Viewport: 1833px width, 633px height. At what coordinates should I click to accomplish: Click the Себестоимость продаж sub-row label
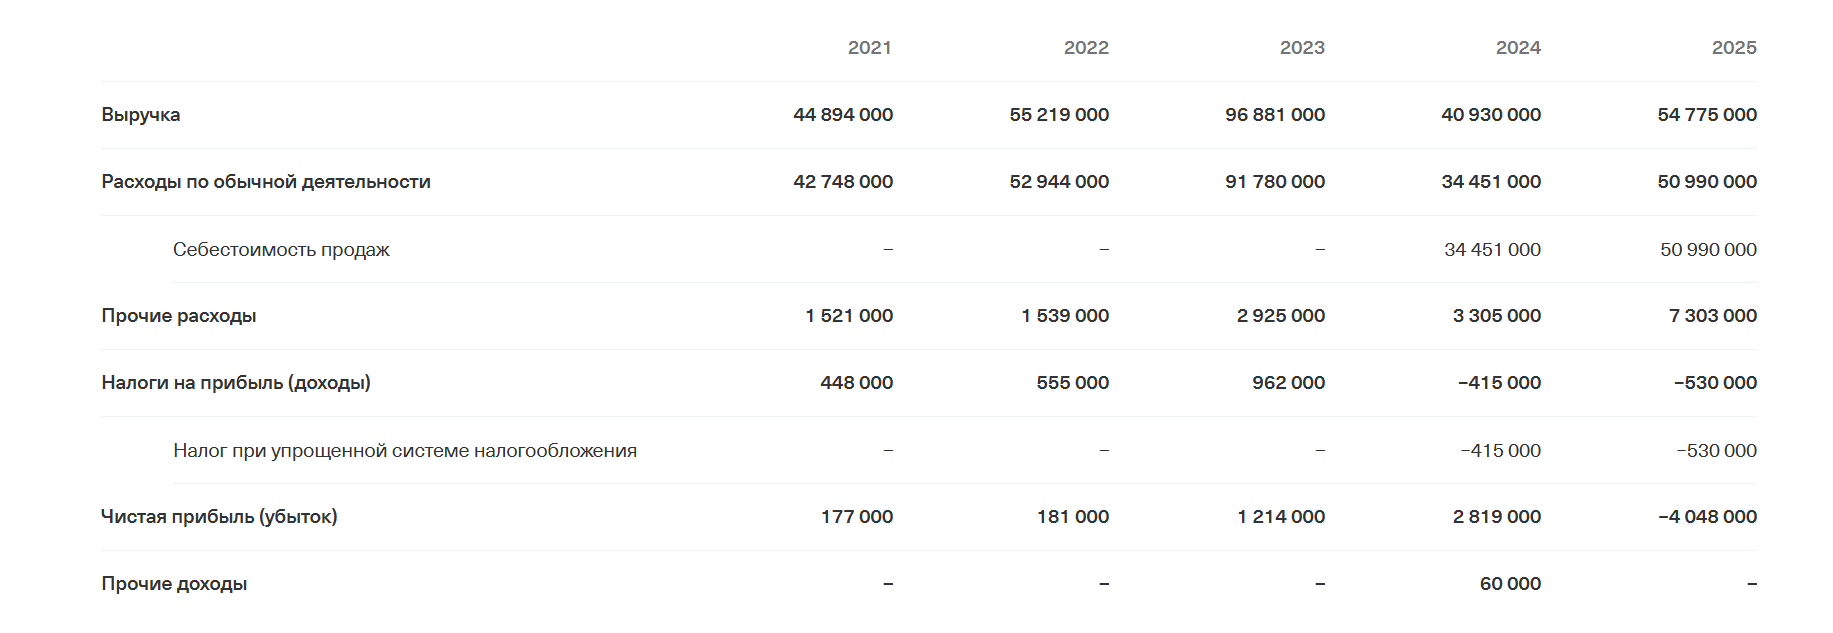281,249
